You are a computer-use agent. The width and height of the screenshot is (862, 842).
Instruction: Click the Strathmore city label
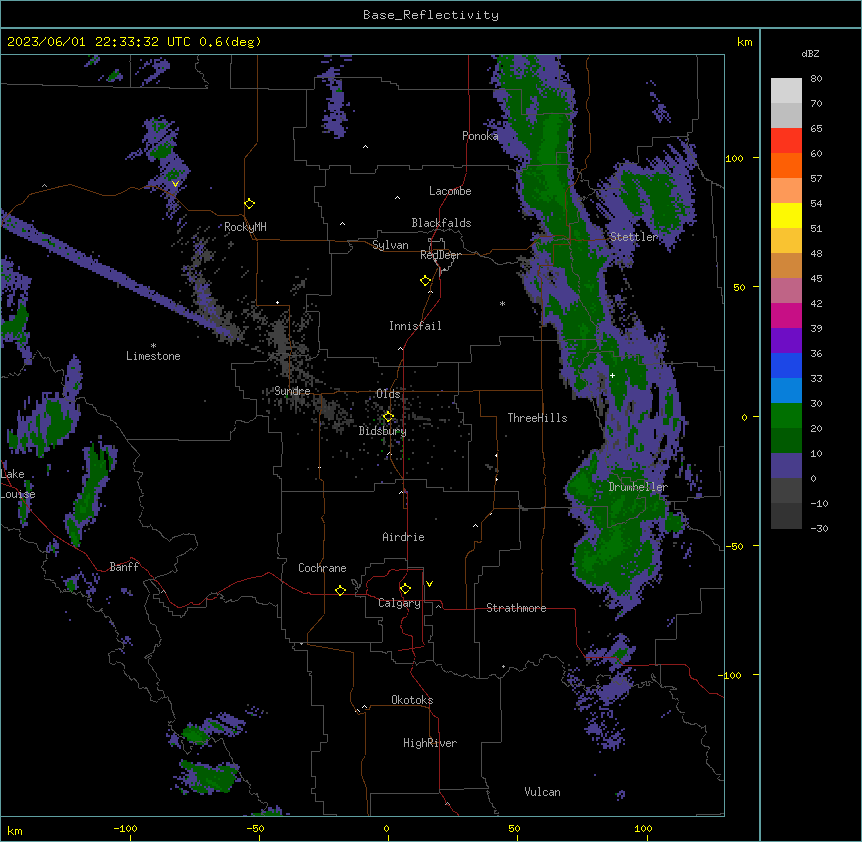click(x=516, y=608)
